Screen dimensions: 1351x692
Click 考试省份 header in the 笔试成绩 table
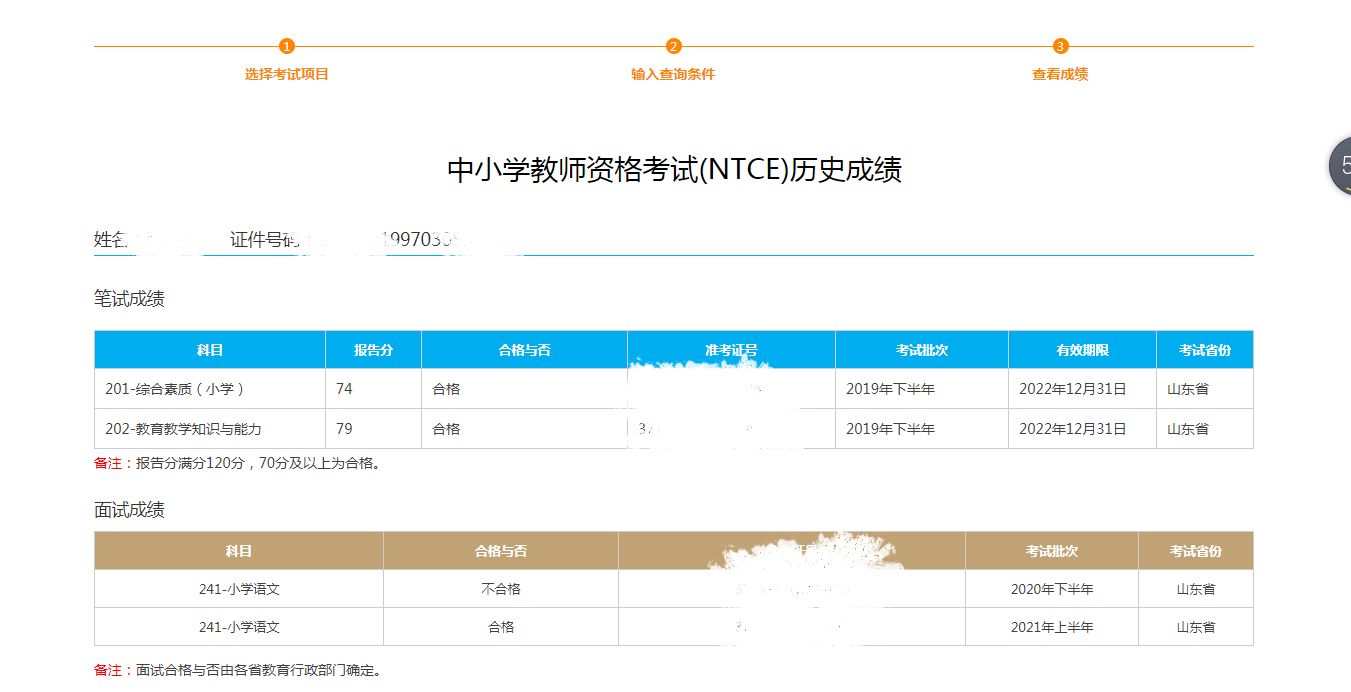1205,350
